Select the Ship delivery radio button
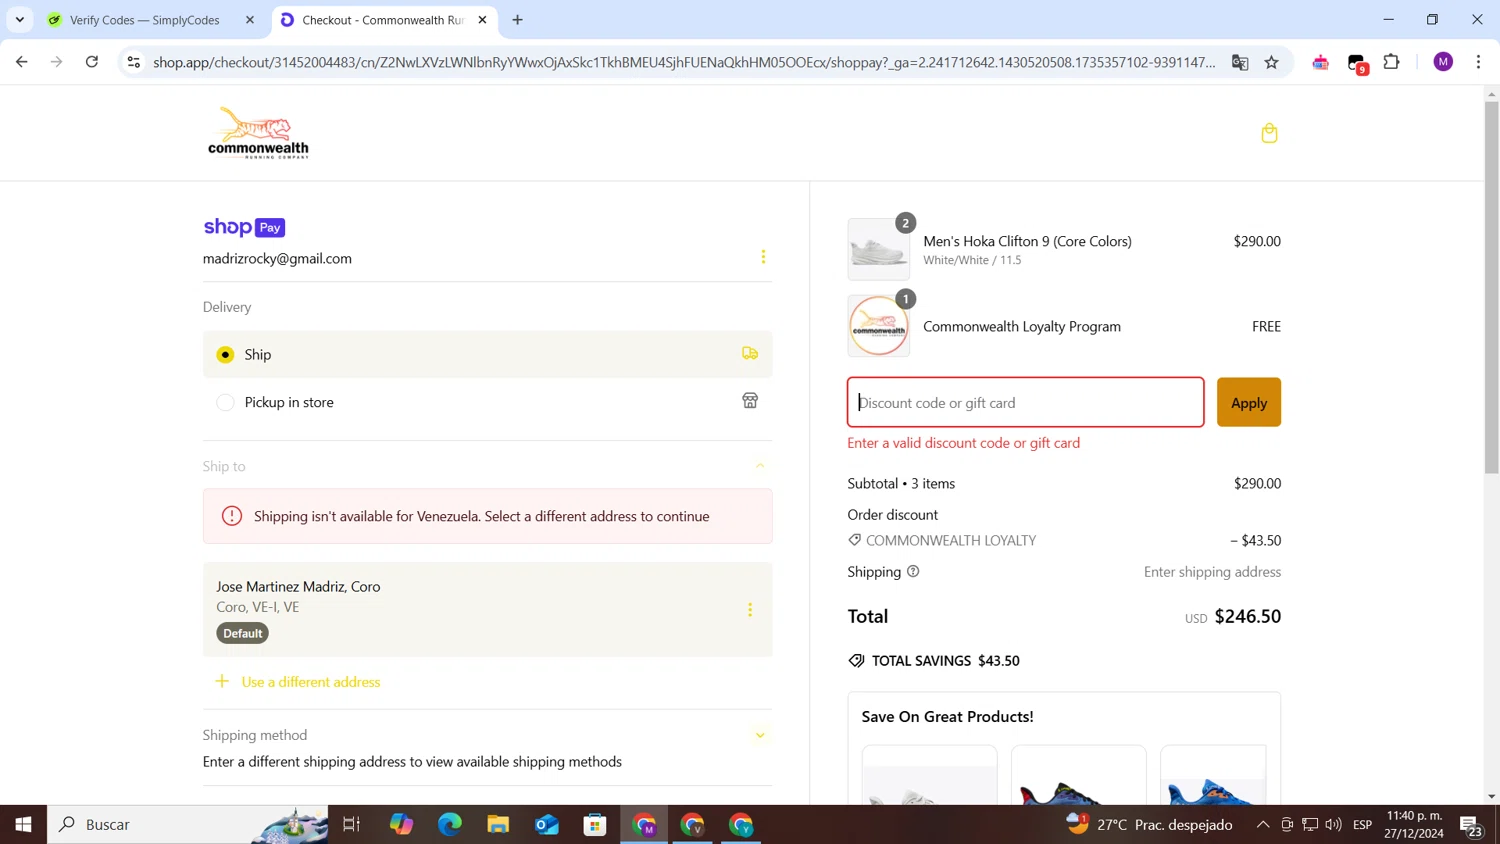The image size is (1500, 844). click(225, 354)
